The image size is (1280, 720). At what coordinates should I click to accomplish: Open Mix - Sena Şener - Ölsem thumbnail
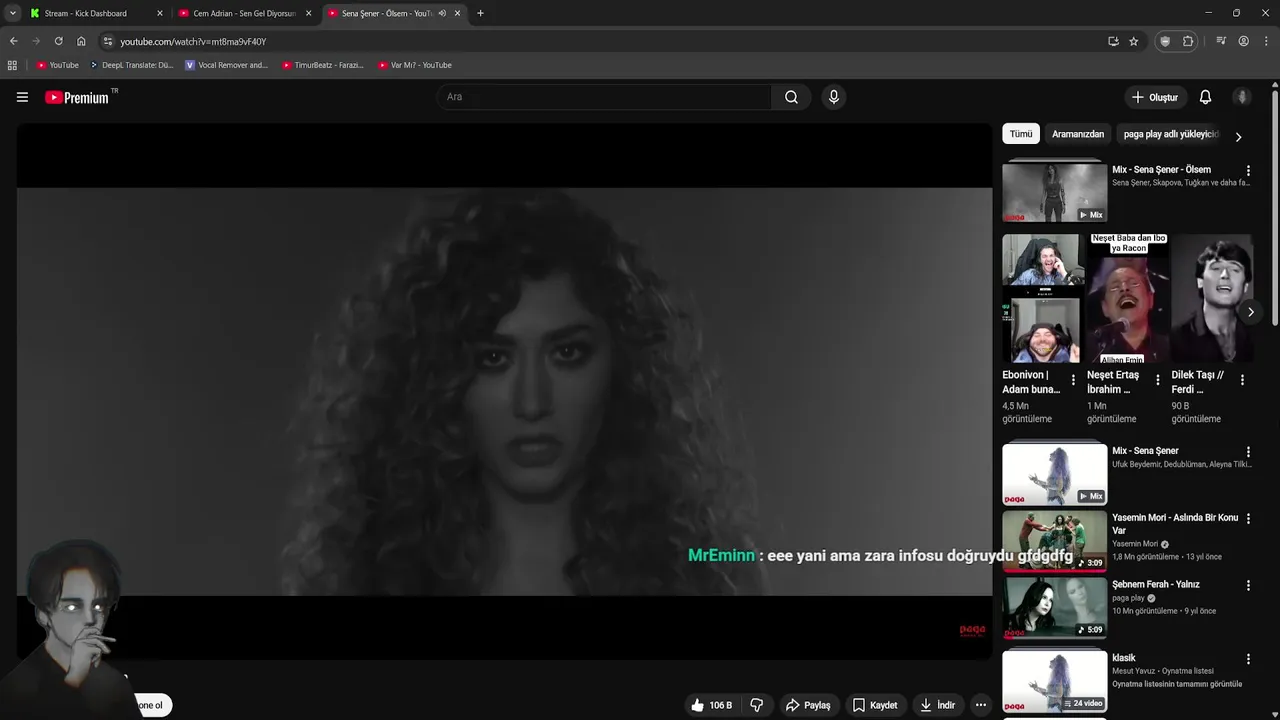1054,192
